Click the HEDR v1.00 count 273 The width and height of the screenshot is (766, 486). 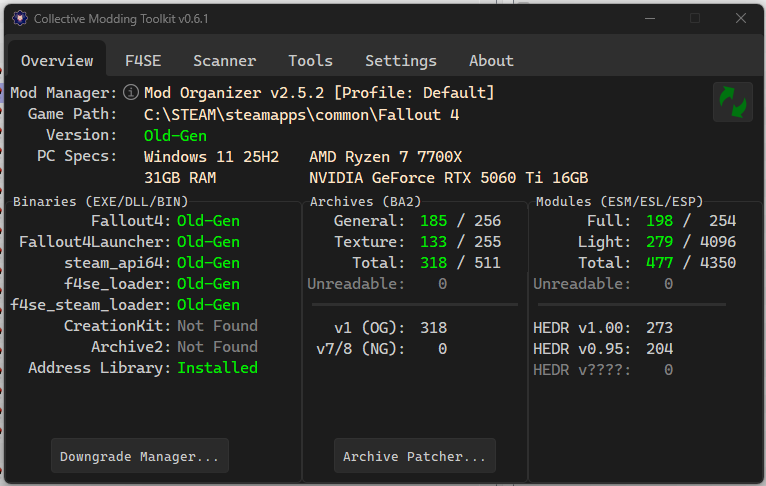coord(660,328)
